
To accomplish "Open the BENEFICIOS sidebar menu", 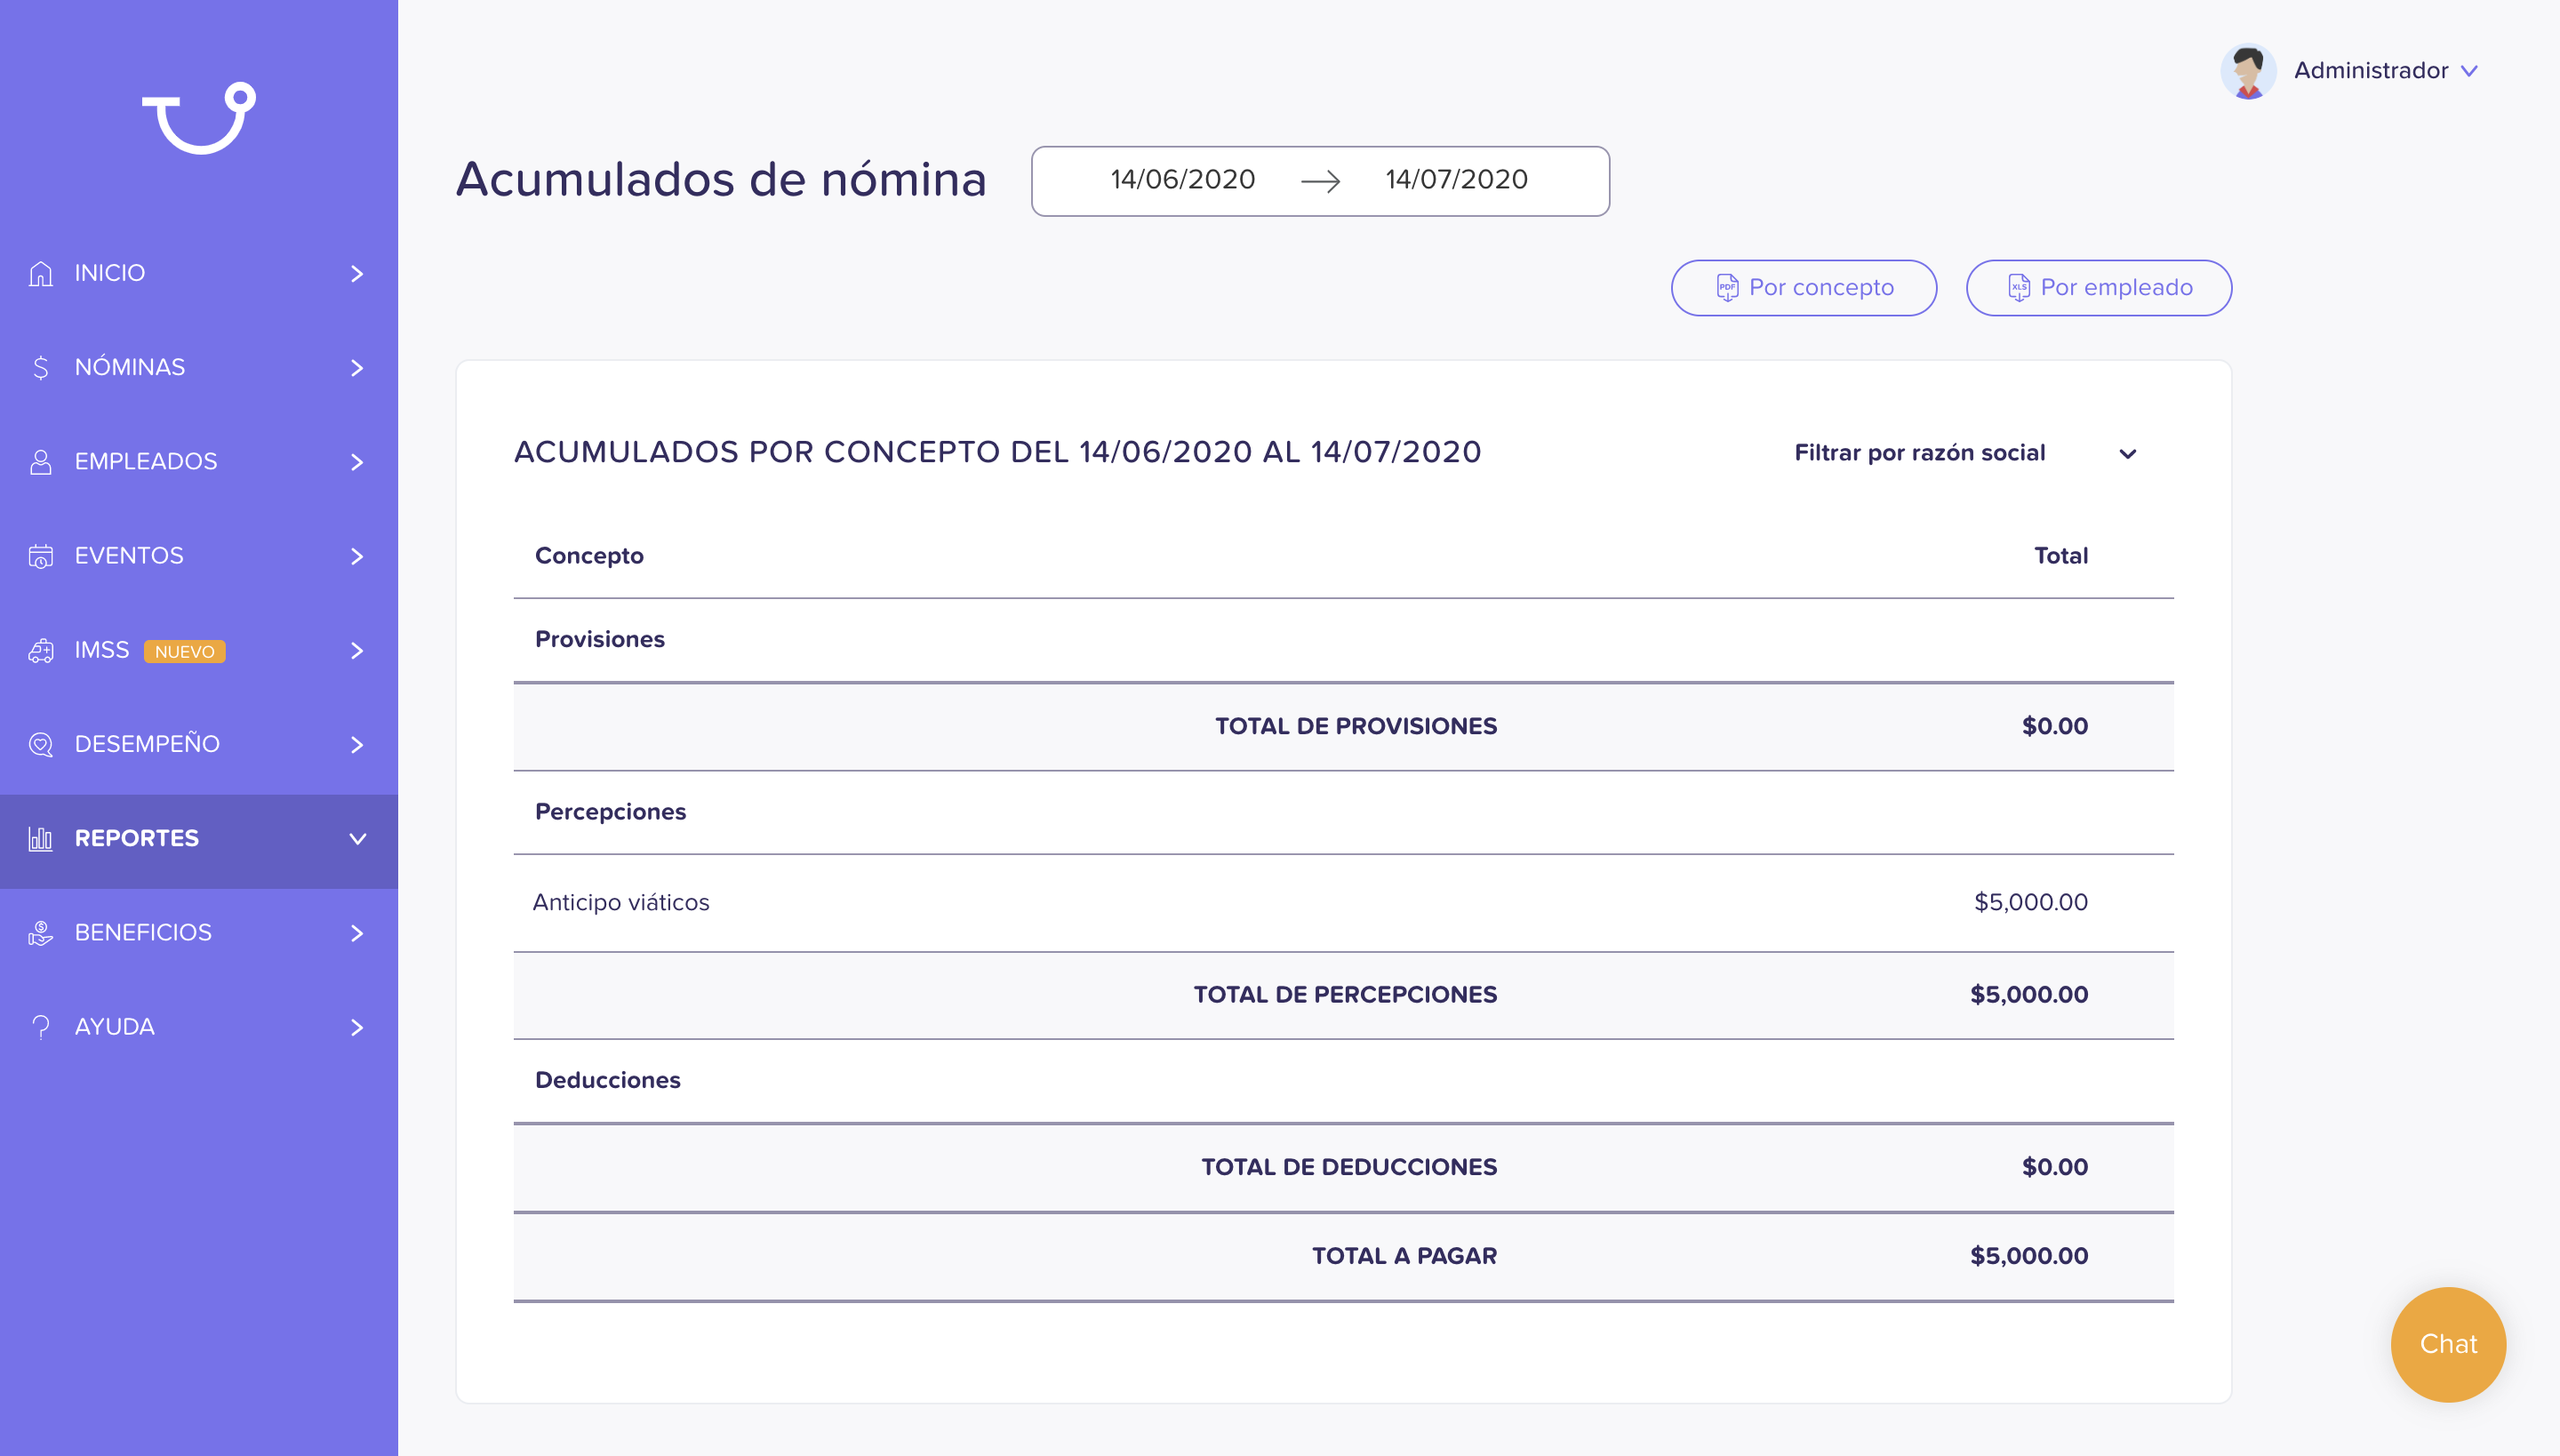I will pos(199,933).
